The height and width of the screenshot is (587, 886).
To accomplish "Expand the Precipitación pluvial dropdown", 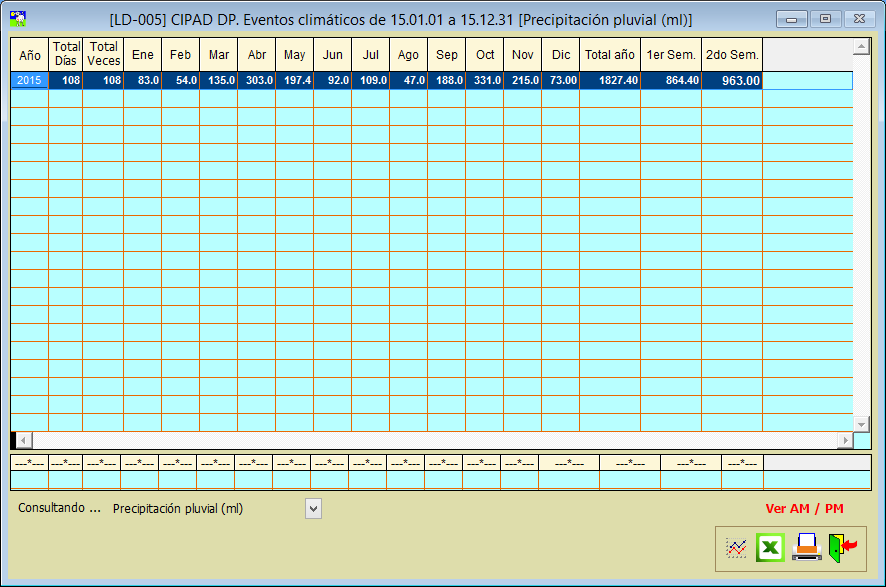I will 313,509.
